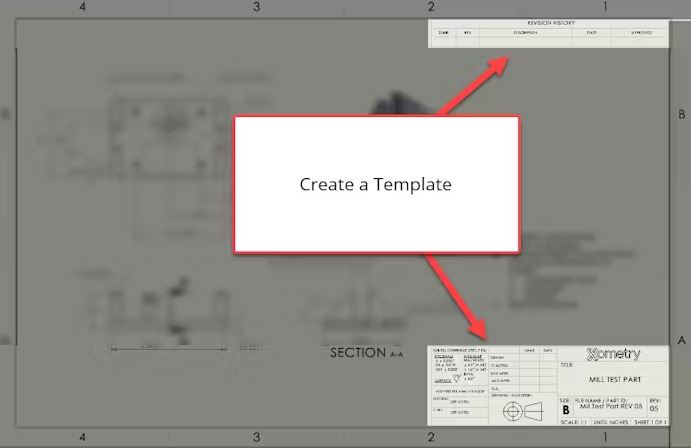Viewport: 691px width, 448px height.
Task: Select the Mill Test Part REV 05 file name
Action: [609, 407]
